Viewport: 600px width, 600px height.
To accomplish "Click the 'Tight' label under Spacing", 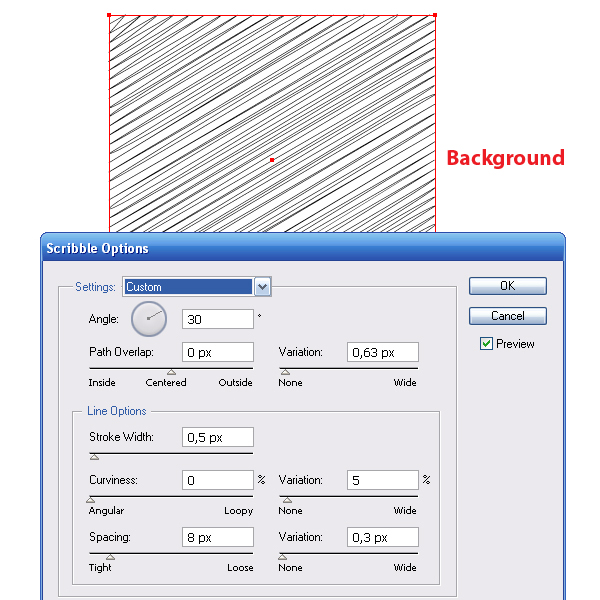I will (x=100, y=567).
